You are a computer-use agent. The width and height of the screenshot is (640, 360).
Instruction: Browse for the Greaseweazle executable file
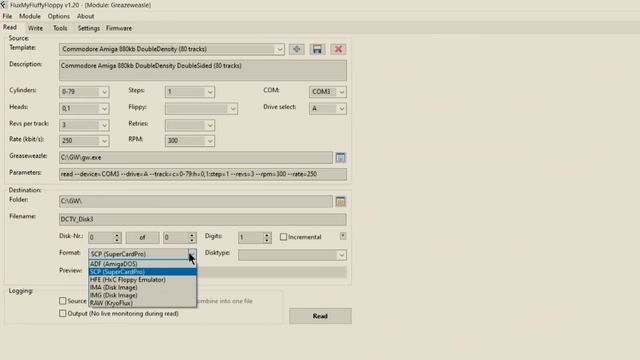[x=340, y=158]
